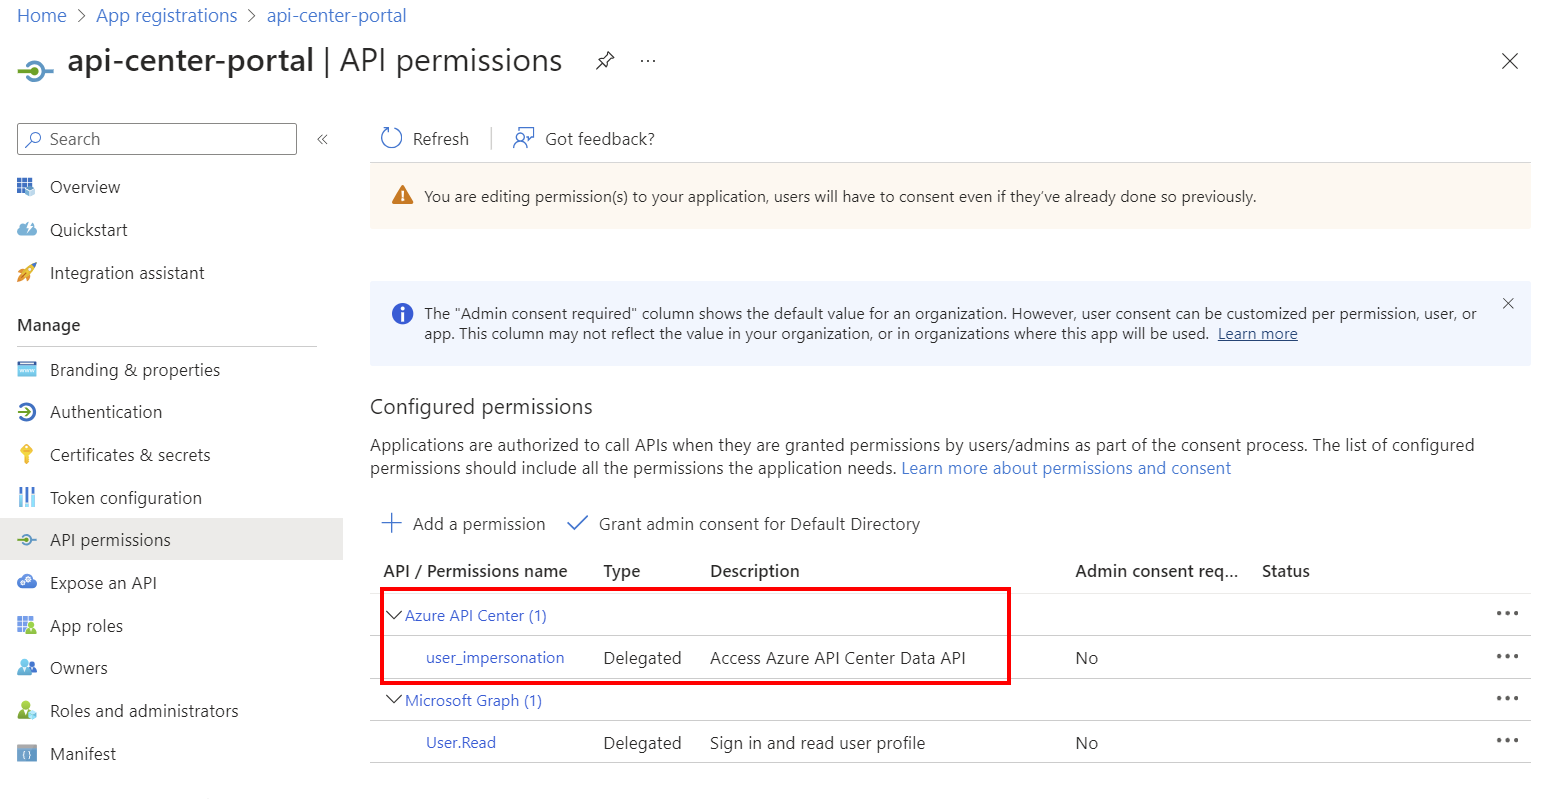This screenshot has width=1545, height=799.
Task: Click the Expose an API cloud icon
Action: [x=27, y=583]
